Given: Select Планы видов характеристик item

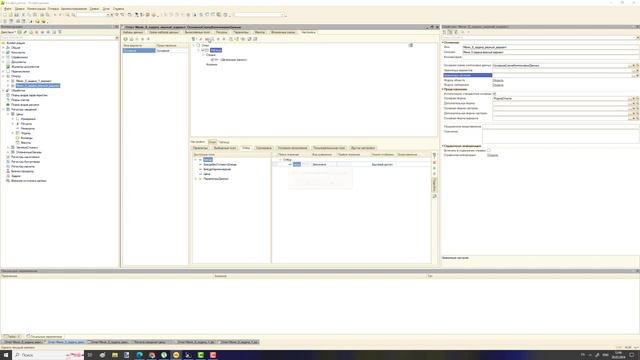Looking at the screenshot, I should tap(29, 95).
